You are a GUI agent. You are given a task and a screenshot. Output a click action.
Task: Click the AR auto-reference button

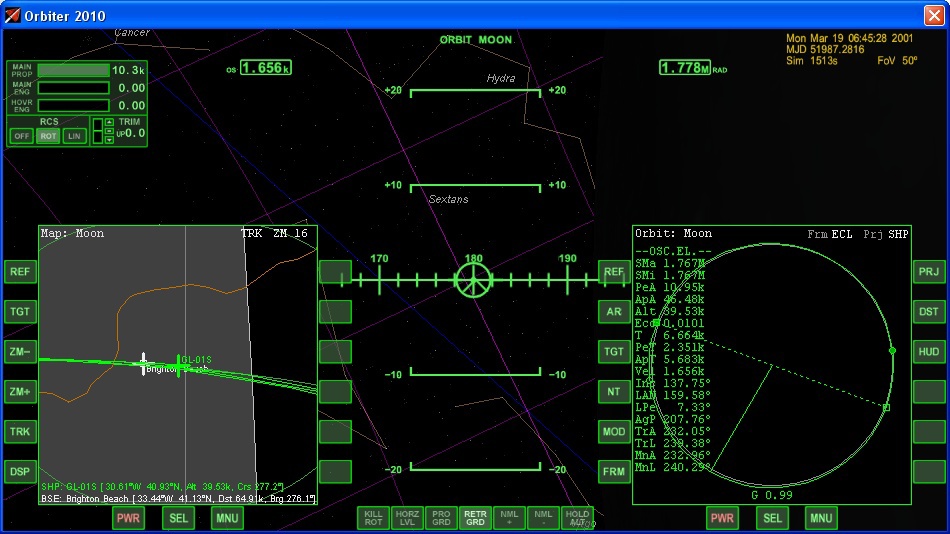coord(614,312)
